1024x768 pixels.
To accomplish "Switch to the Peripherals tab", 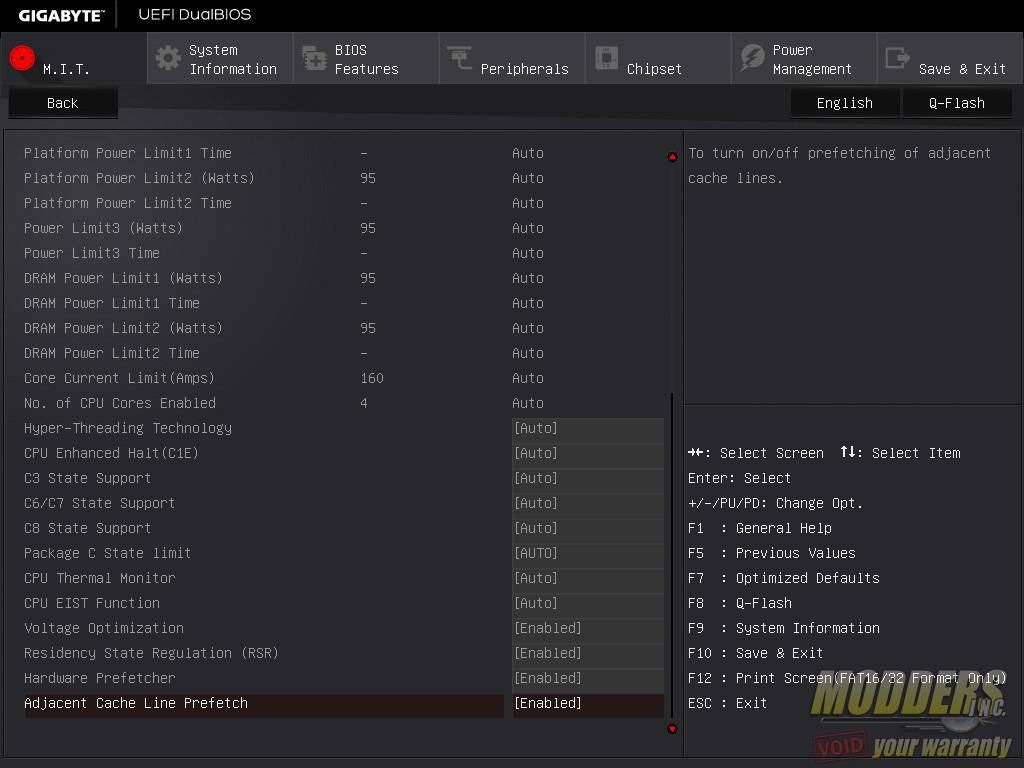I will click(511, 58).
